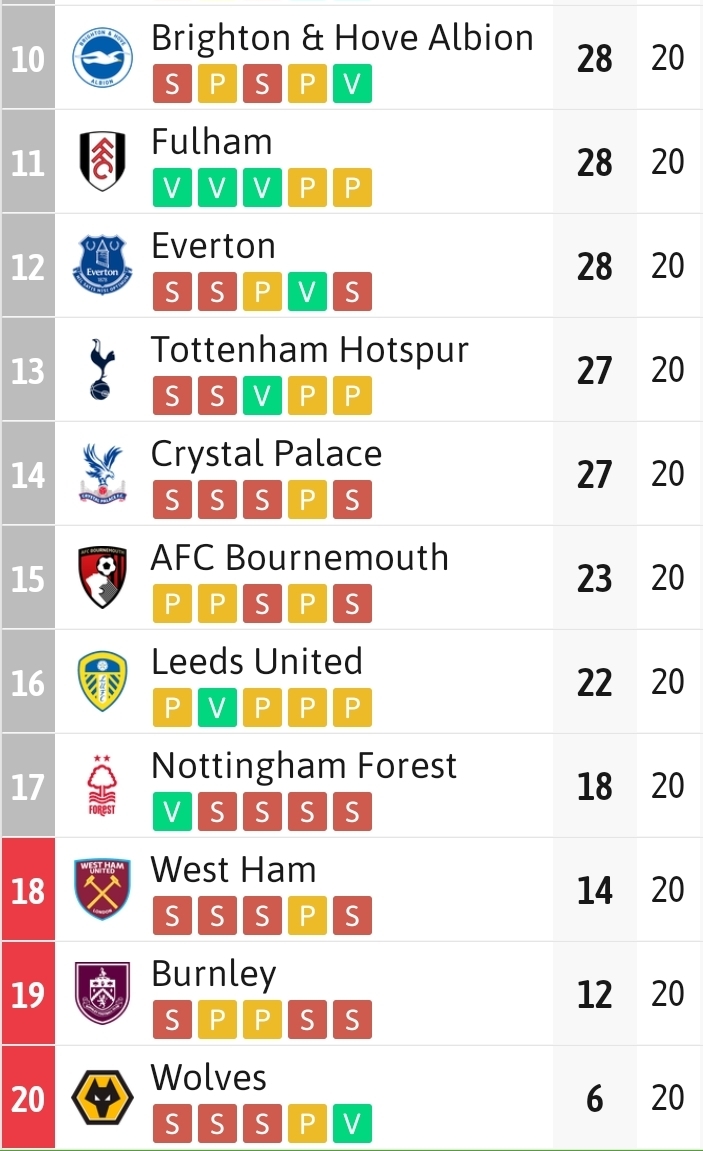Click Everton's green V form badge
703x1151 pixels.
pyautogui.click(x=307, y=294)
